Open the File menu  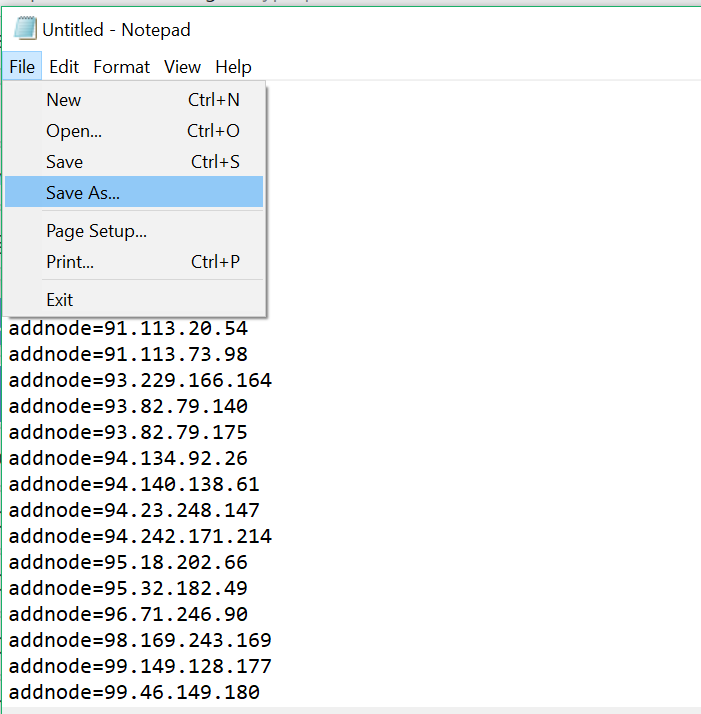22,66
